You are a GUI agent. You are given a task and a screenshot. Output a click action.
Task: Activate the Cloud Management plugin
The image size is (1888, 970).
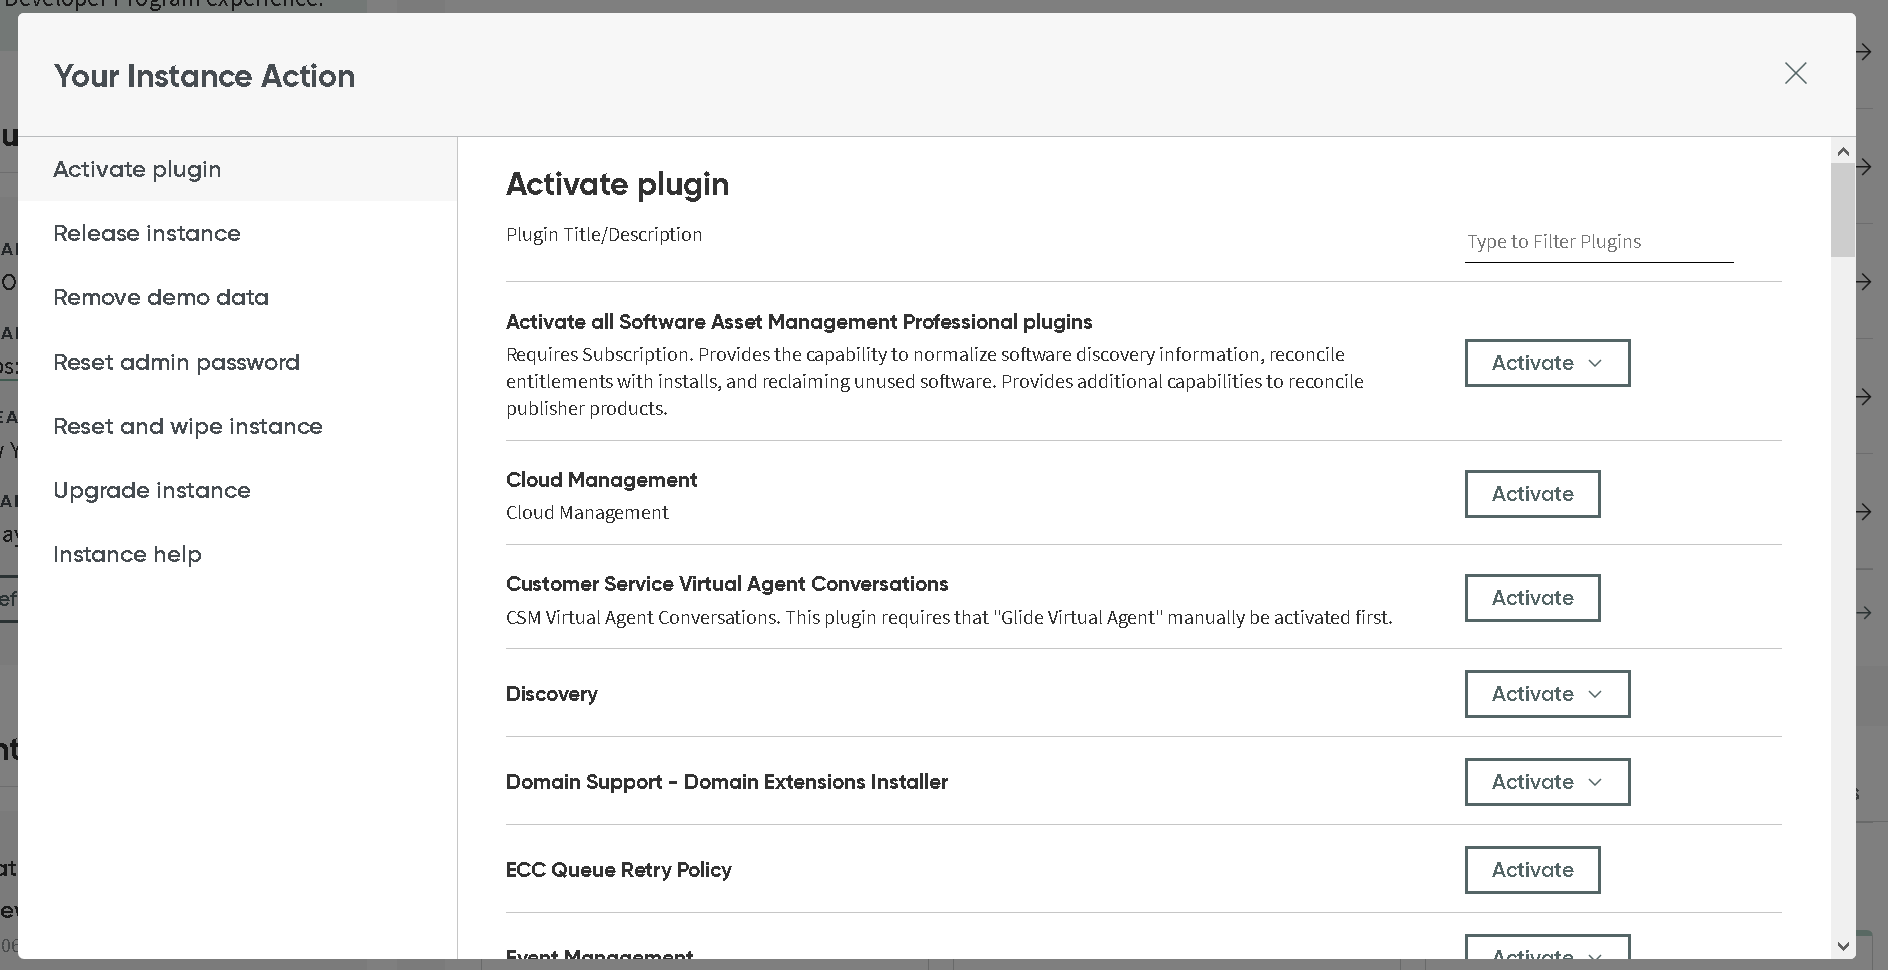pyautogui.click(x=1532, y=494)
